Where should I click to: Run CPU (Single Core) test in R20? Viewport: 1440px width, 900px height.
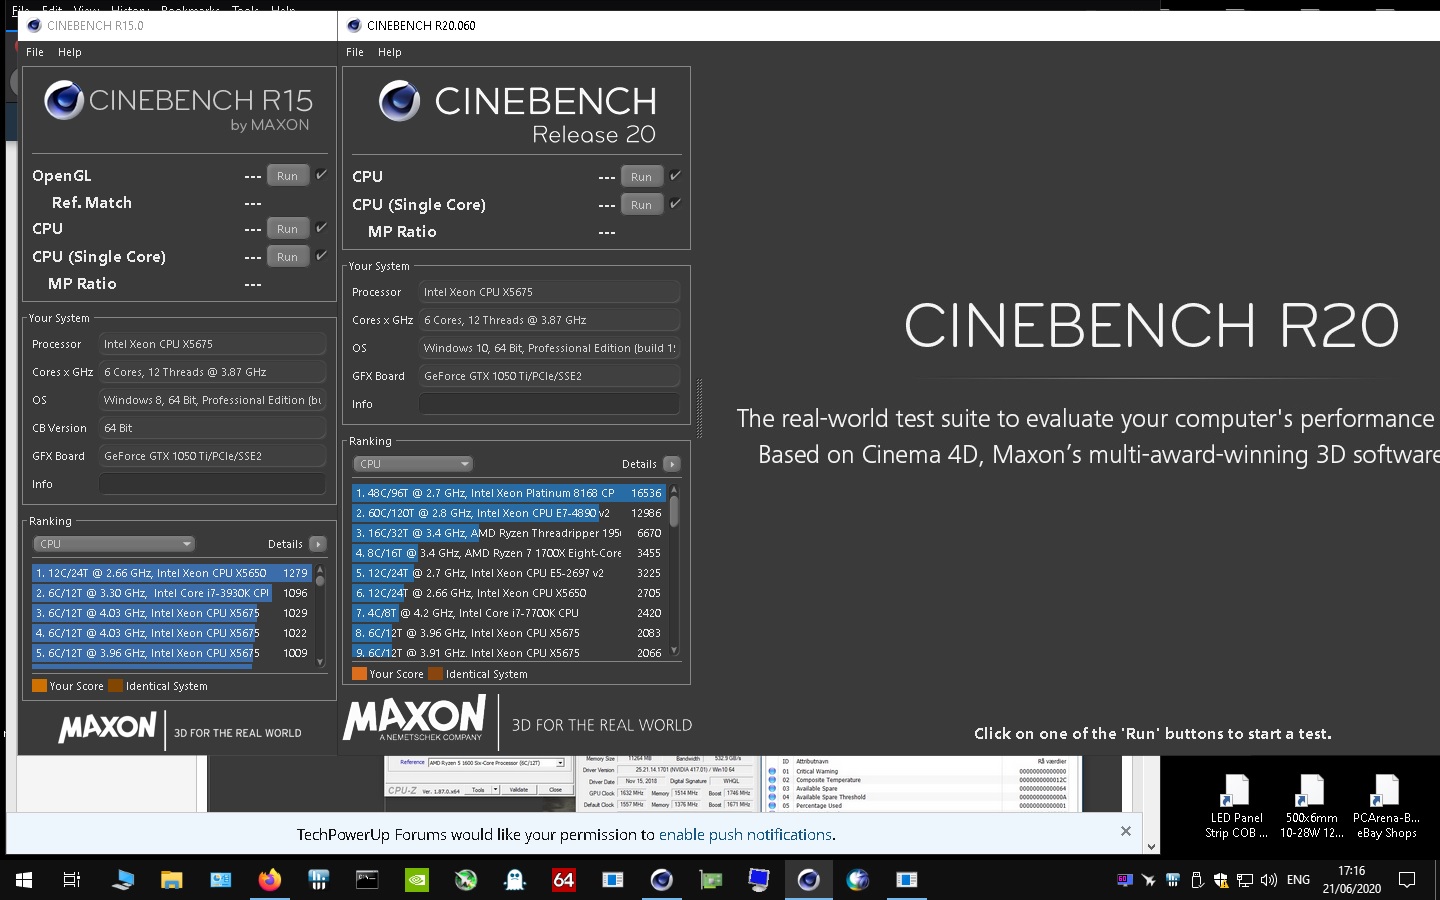click(642, 205)
